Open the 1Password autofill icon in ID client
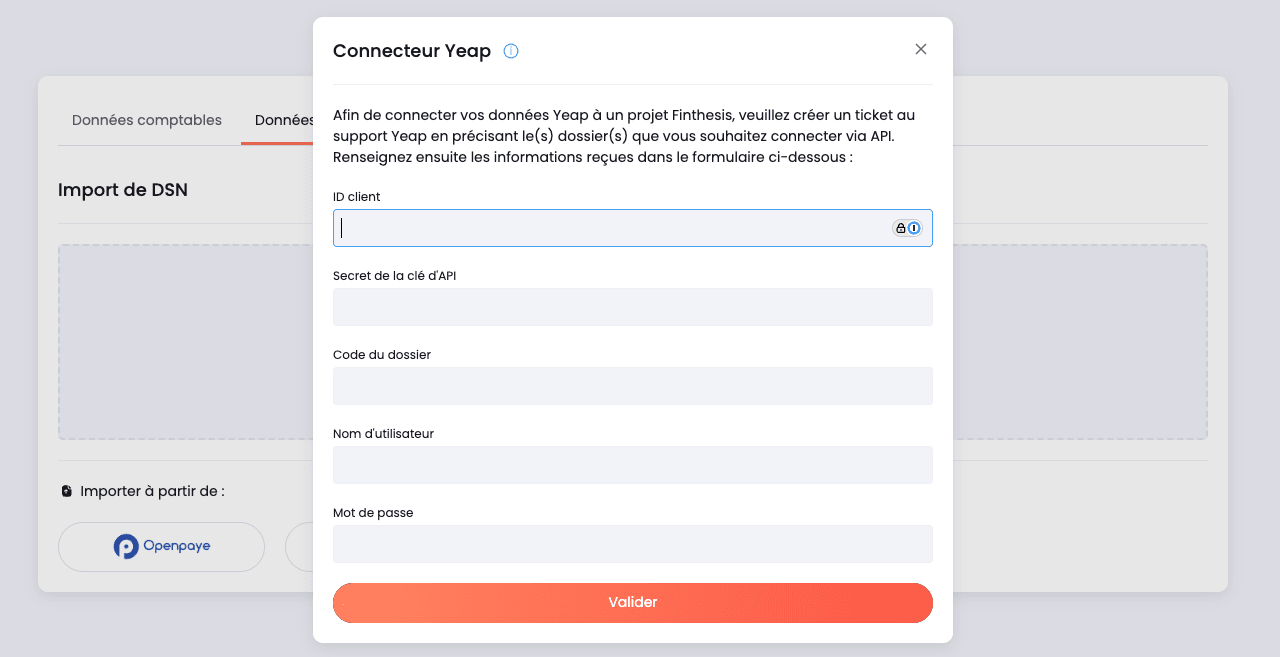1280x657 pixels. coord(915,228)
